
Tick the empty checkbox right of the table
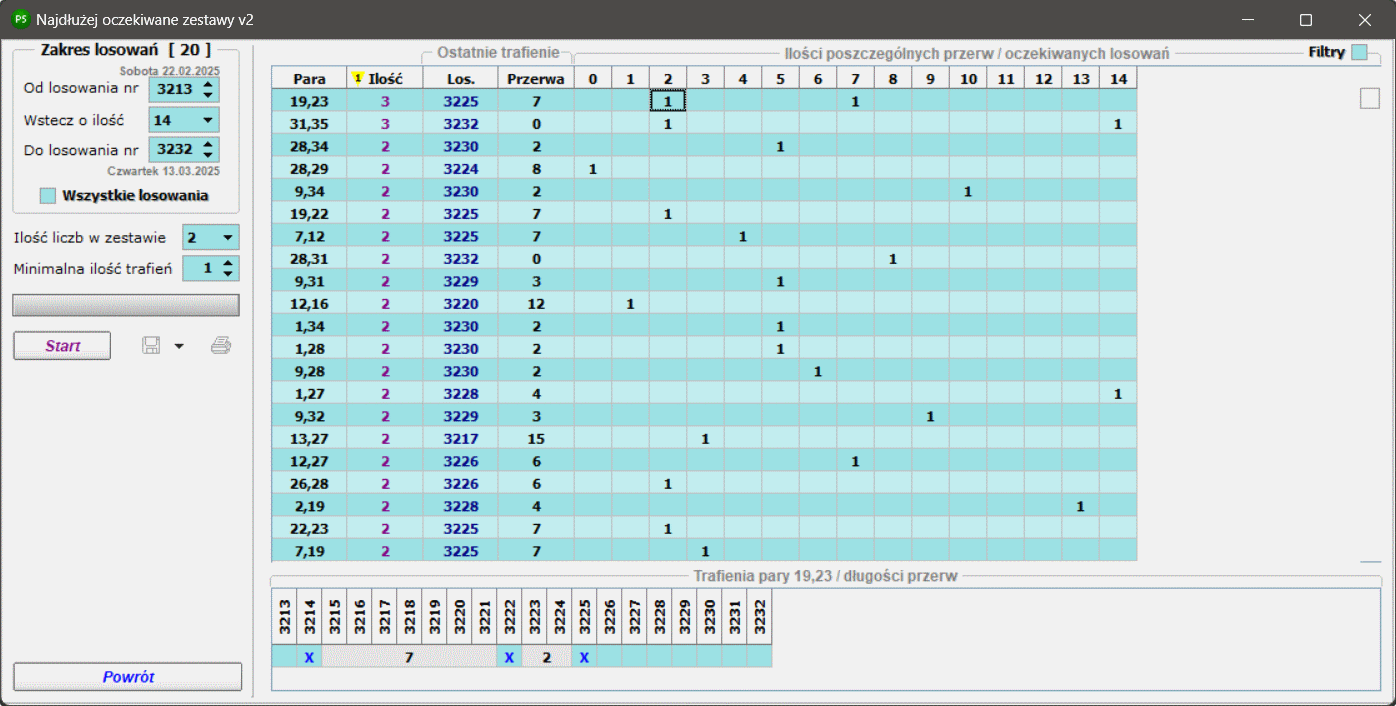1370,98
